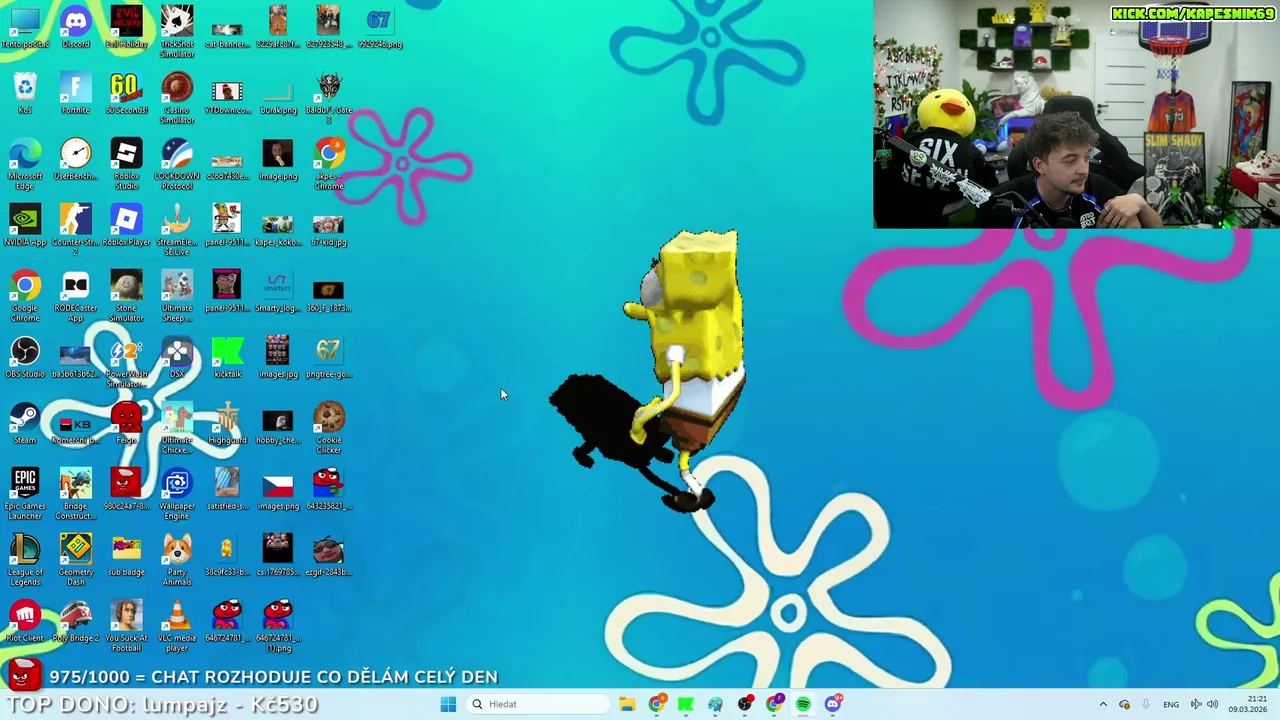1280x720 pixels.
Task: Expand the hidden system tray icons
Action: 1103,704
